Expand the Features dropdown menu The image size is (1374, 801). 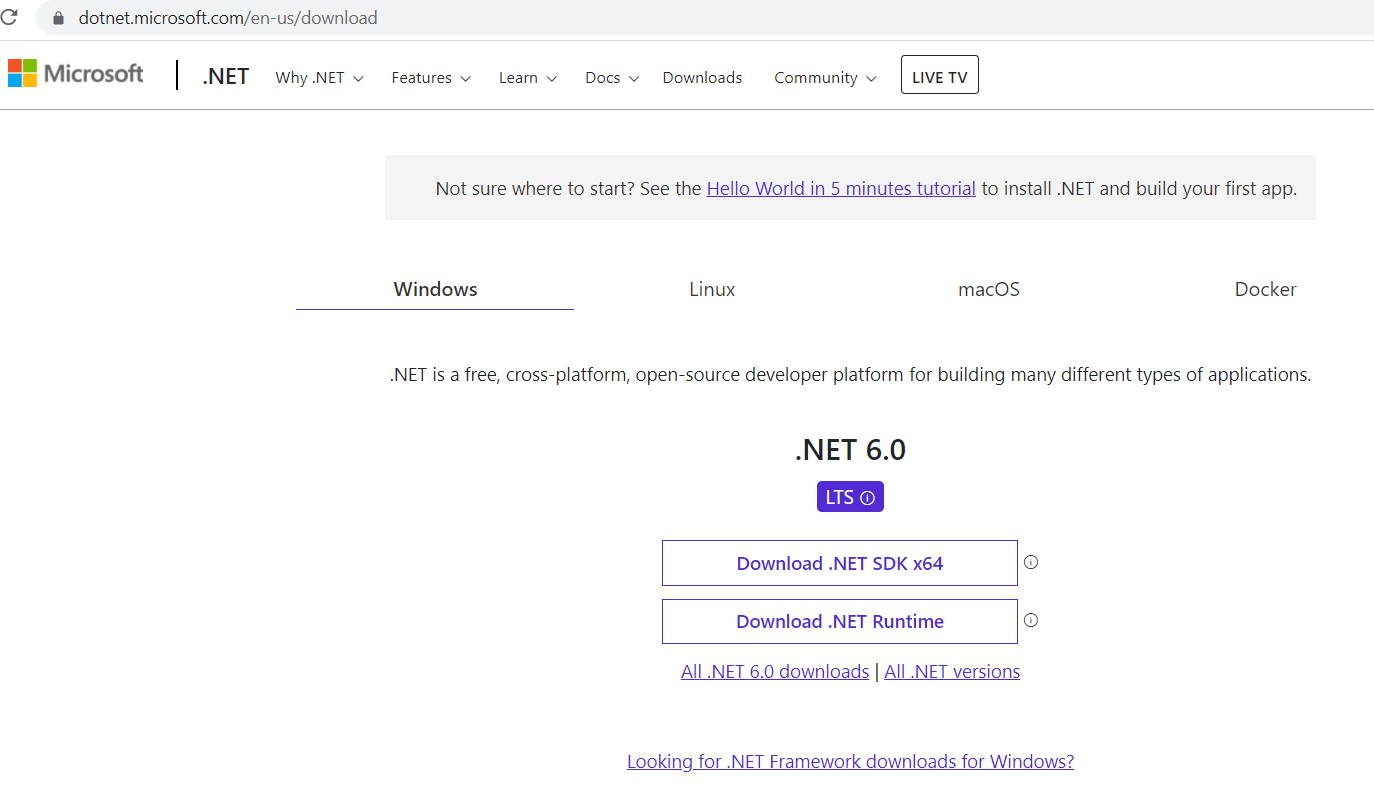(431, 77)
